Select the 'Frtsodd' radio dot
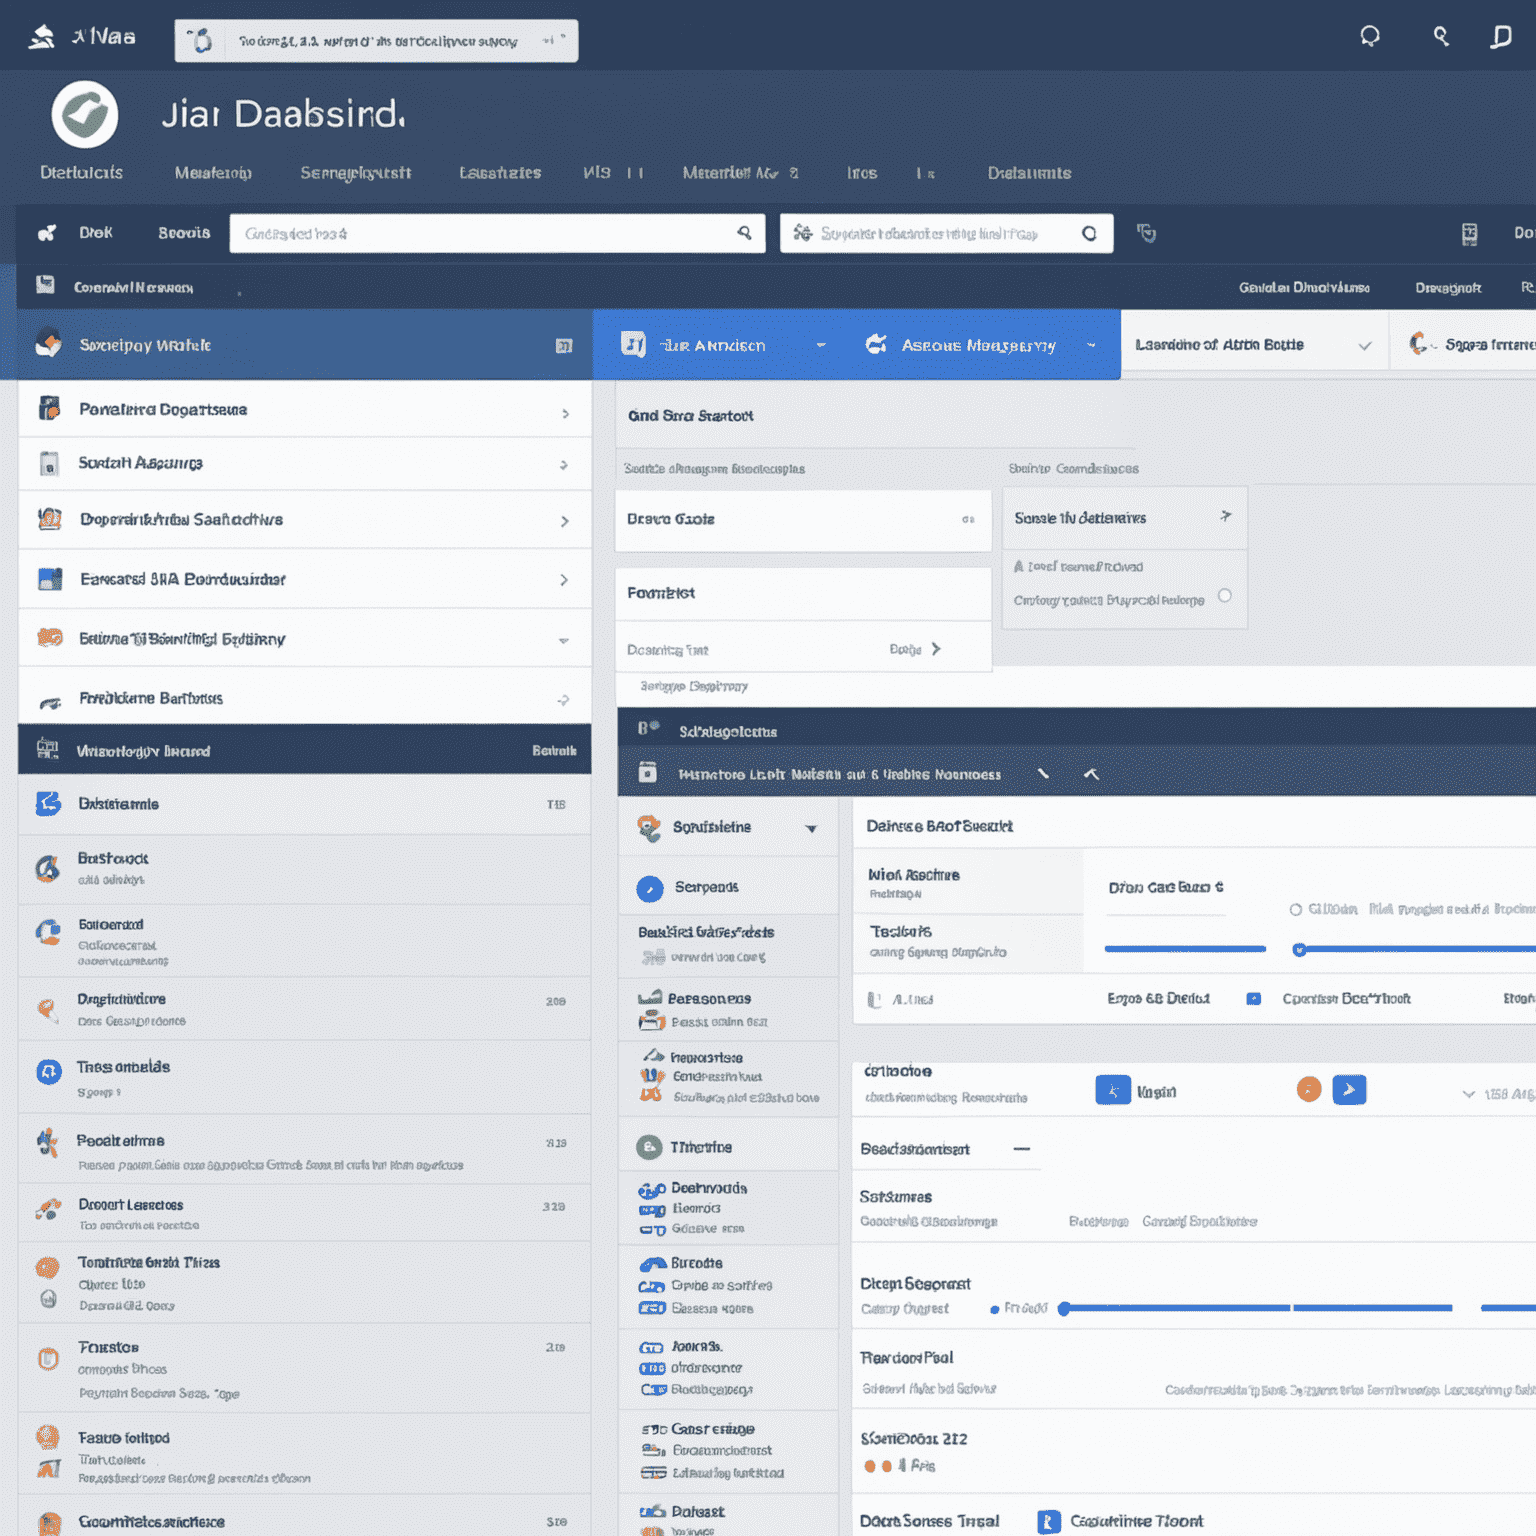 pos(995,1309)
